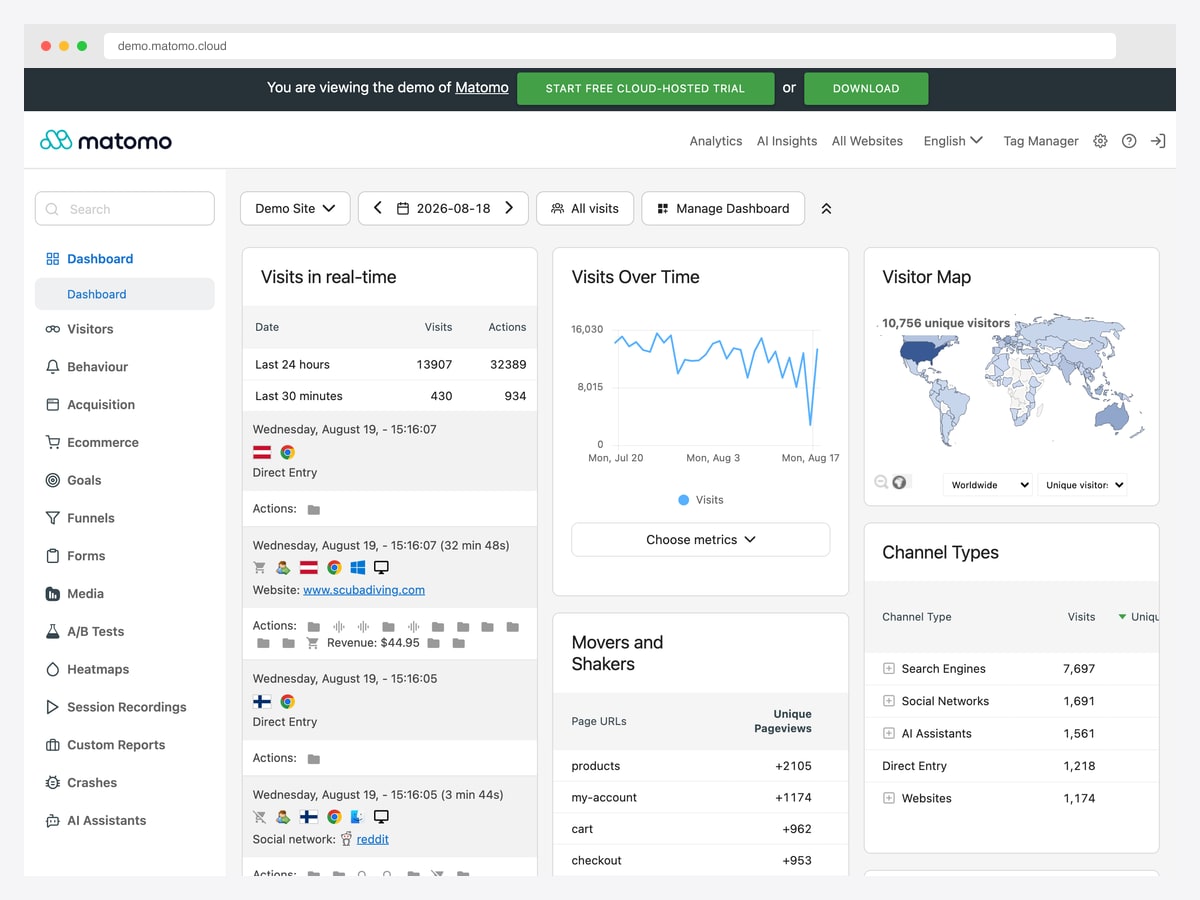Open the All visits segment dropdown
This screenshot has height=900, width=1200.
tap(585, 208)
